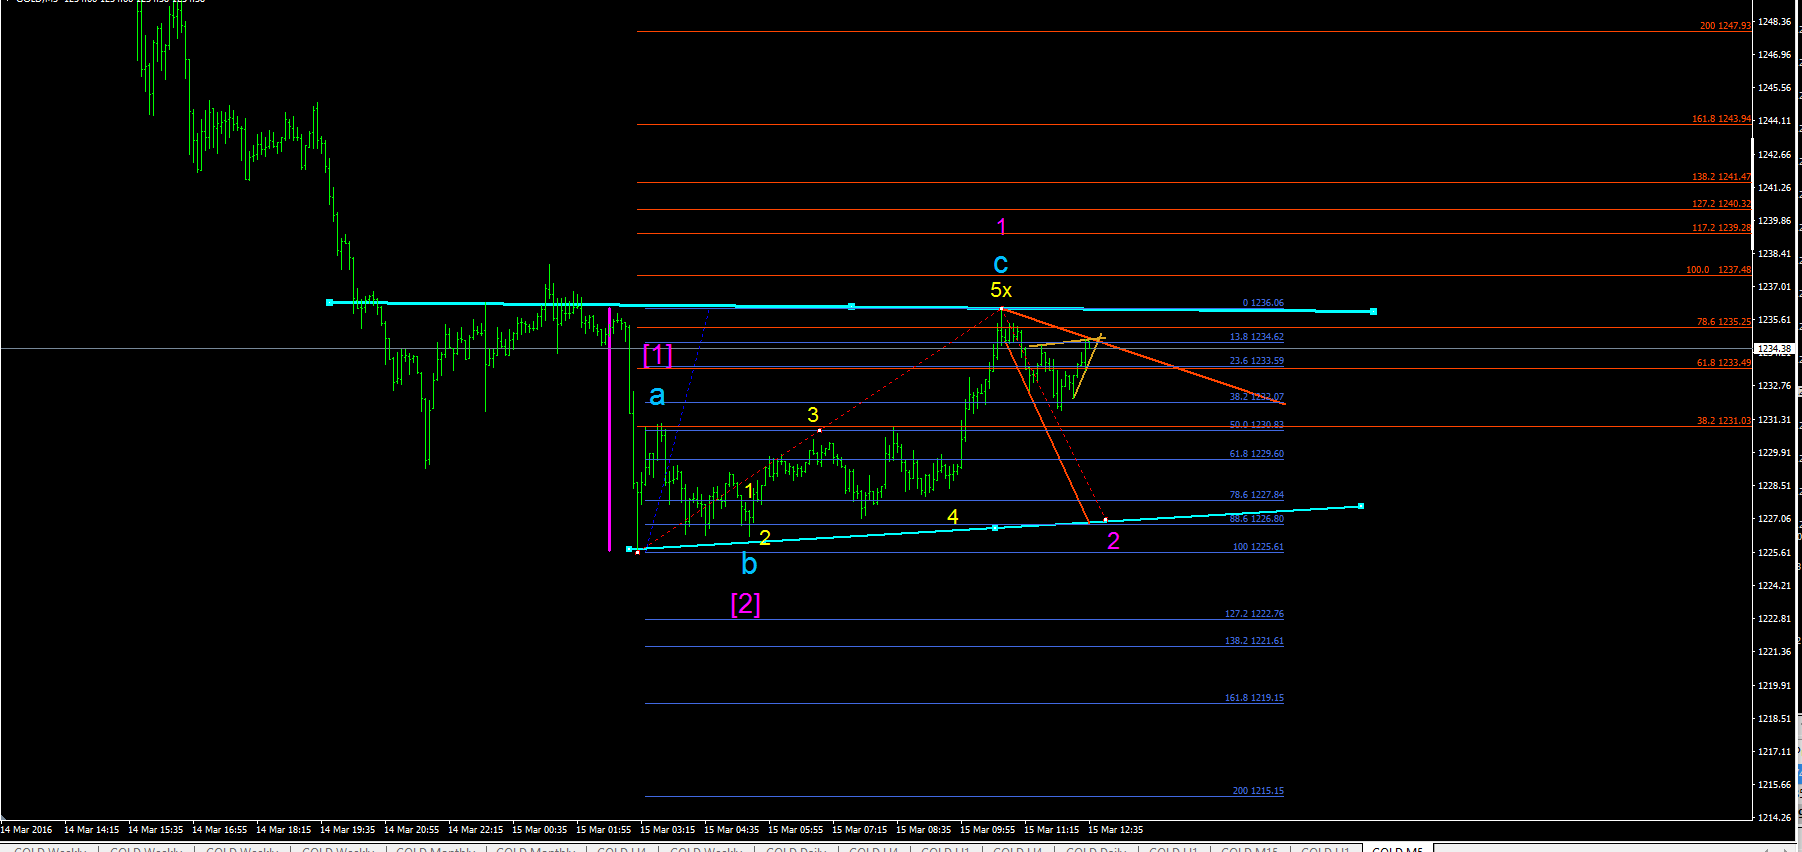The width and height of the screenshot is (1802, 852).
Task: Select the magenta [1] wave label
Action: point(657,355)
